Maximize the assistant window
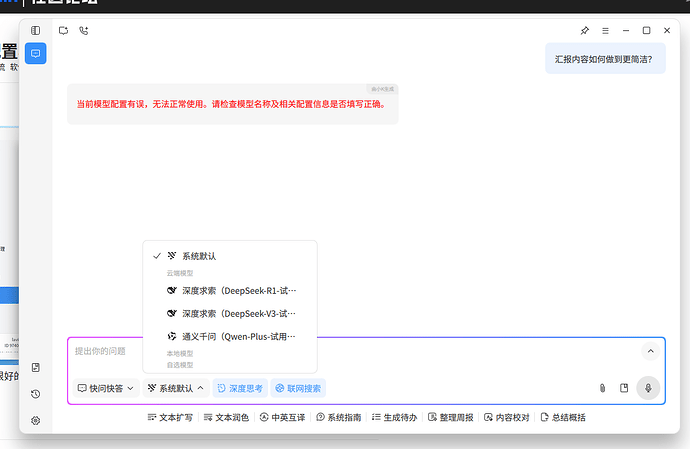 (x=646, y=30)
